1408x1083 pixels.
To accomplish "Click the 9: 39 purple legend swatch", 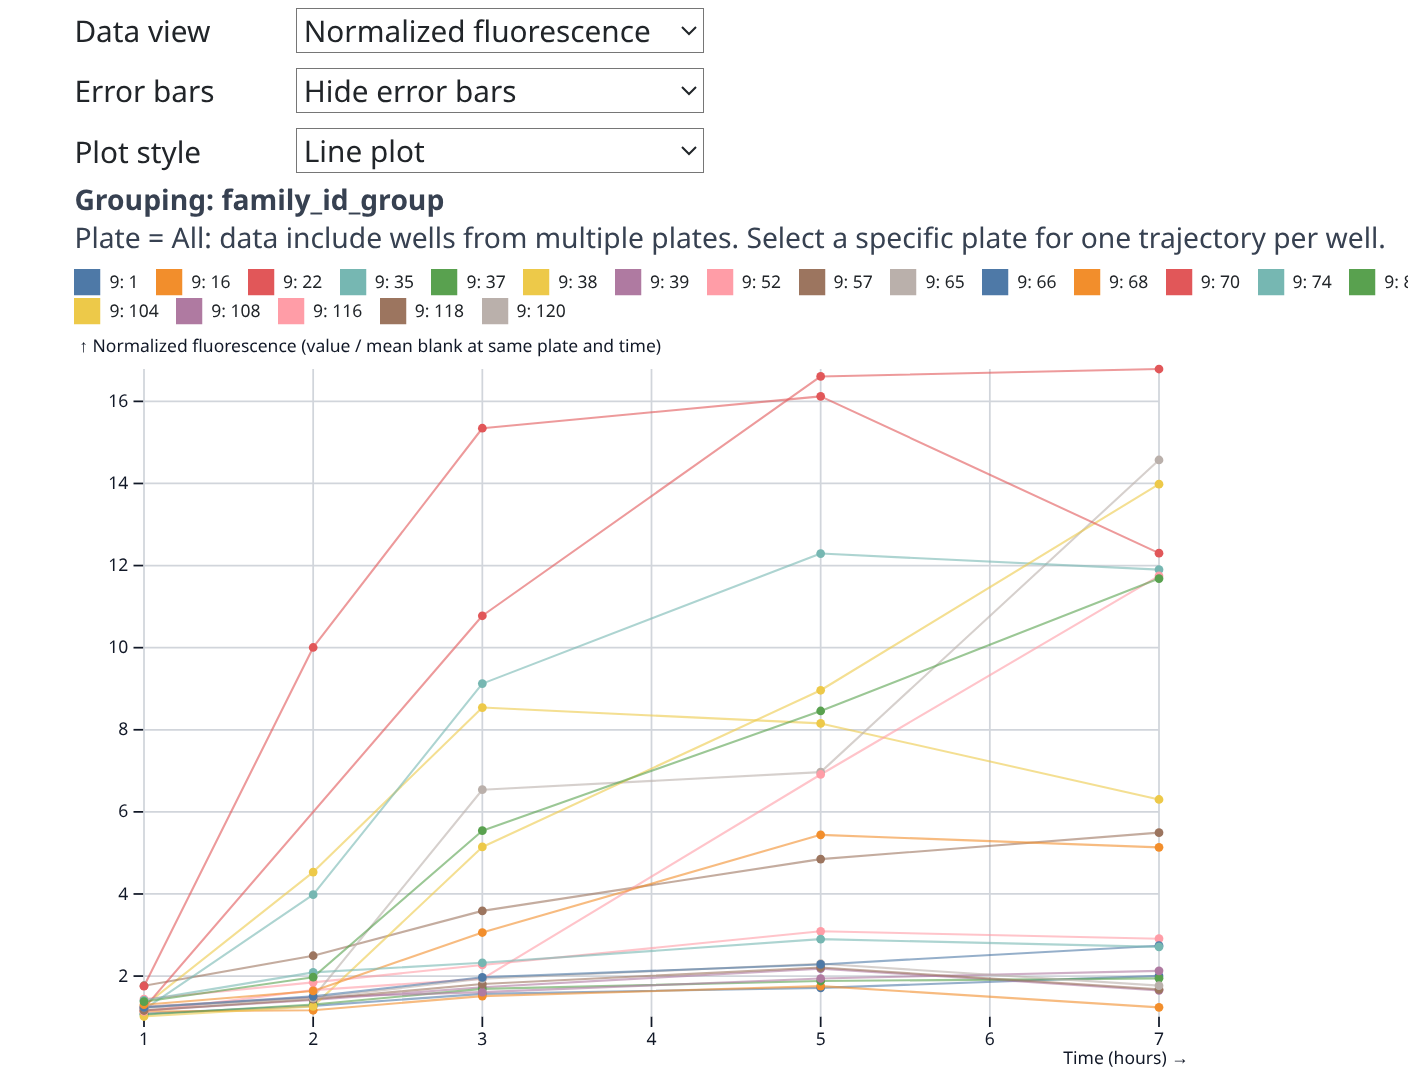I will coord(628,282).
